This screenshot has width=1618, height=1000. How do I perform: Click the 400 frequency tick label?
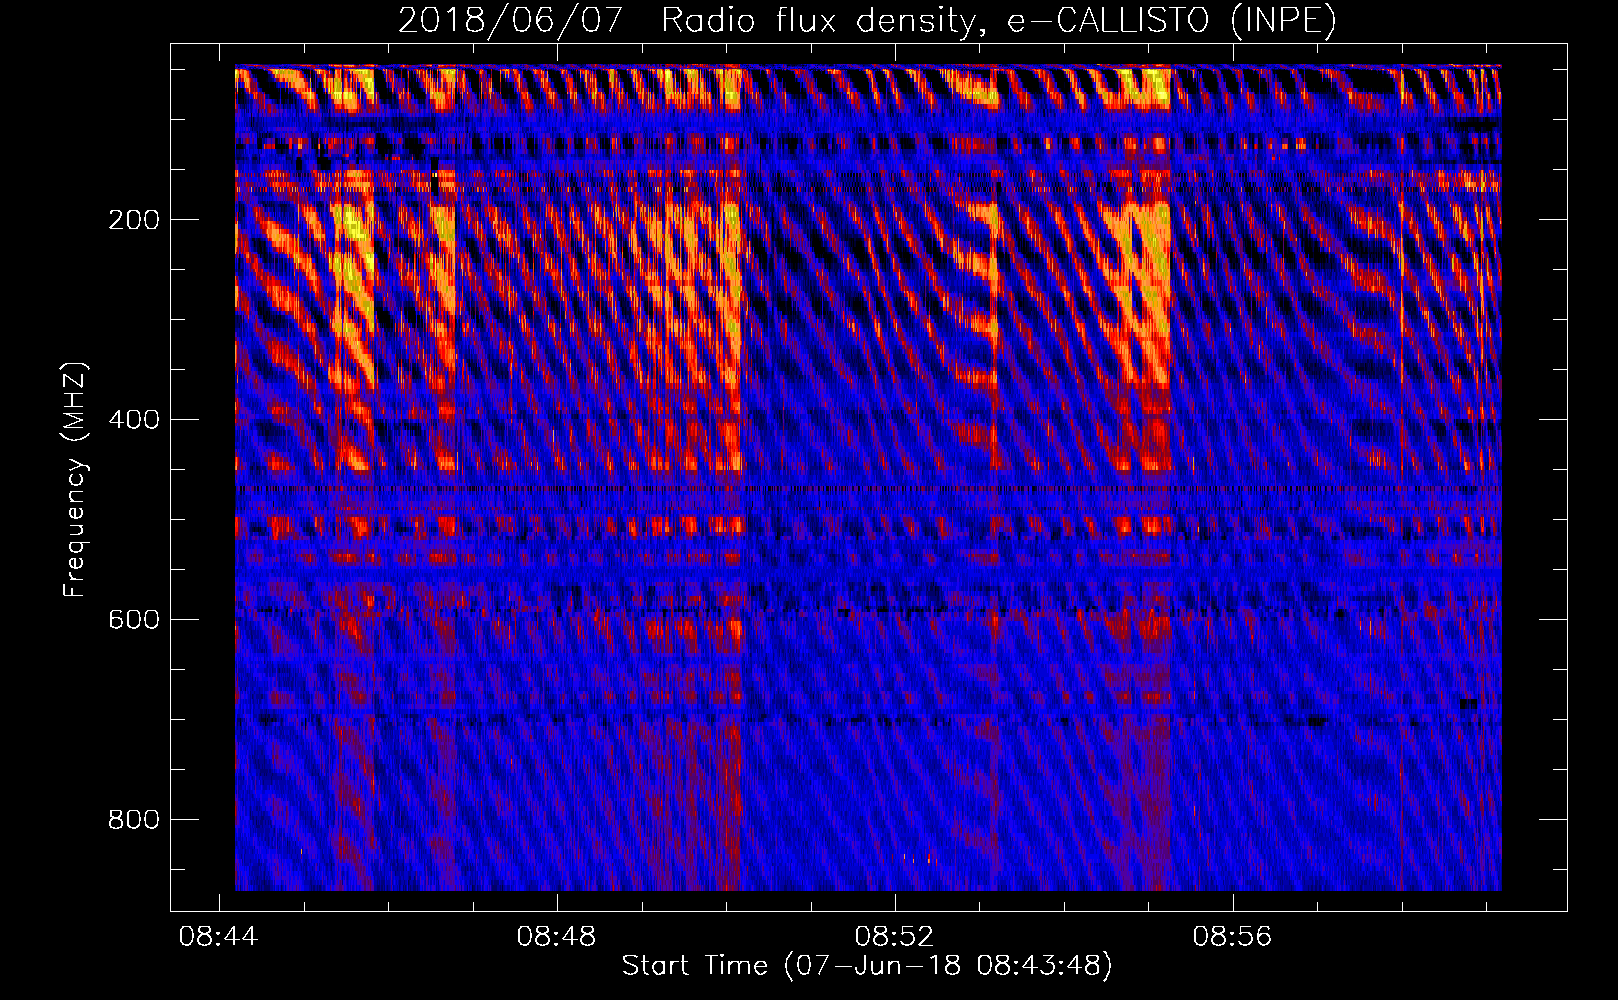tap(134, 420)
